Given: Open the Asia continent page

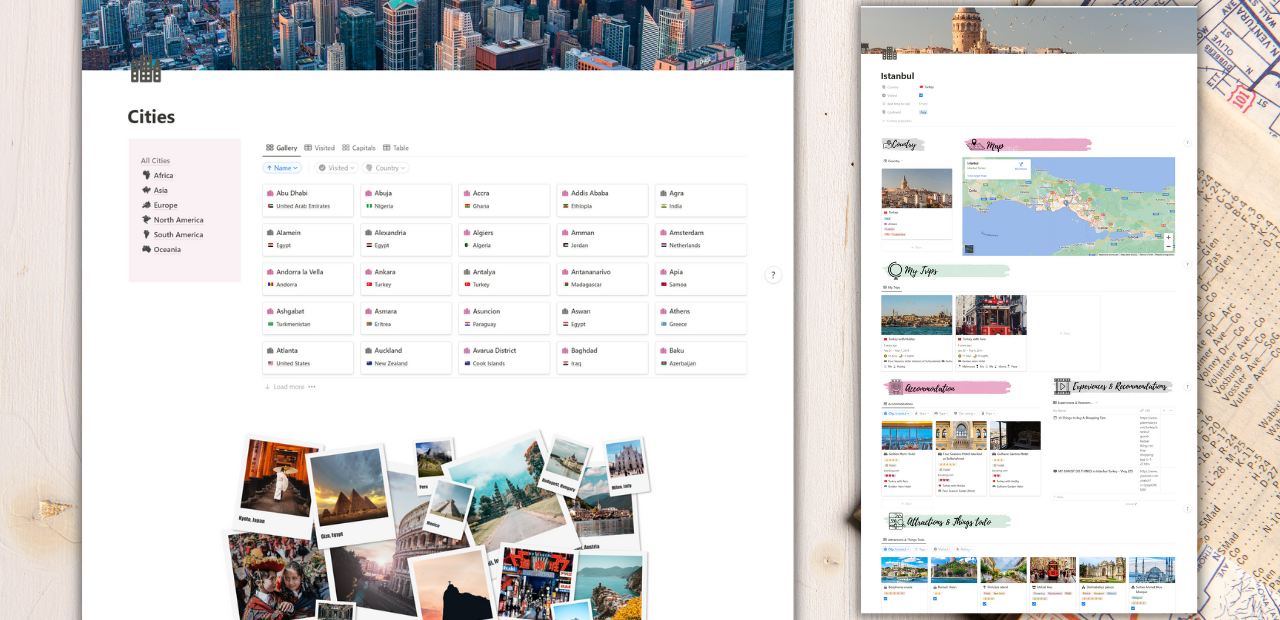Looking at the screenshot, I should coord(155,190).
